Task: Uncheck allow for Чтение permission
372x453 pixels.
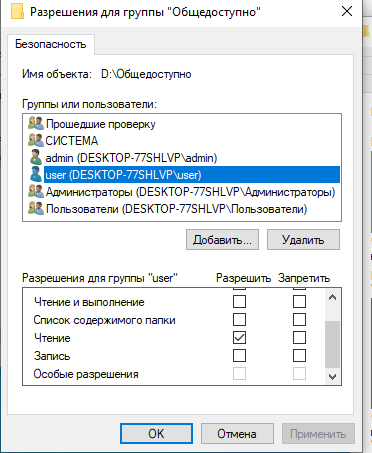Action: [239, 338]
